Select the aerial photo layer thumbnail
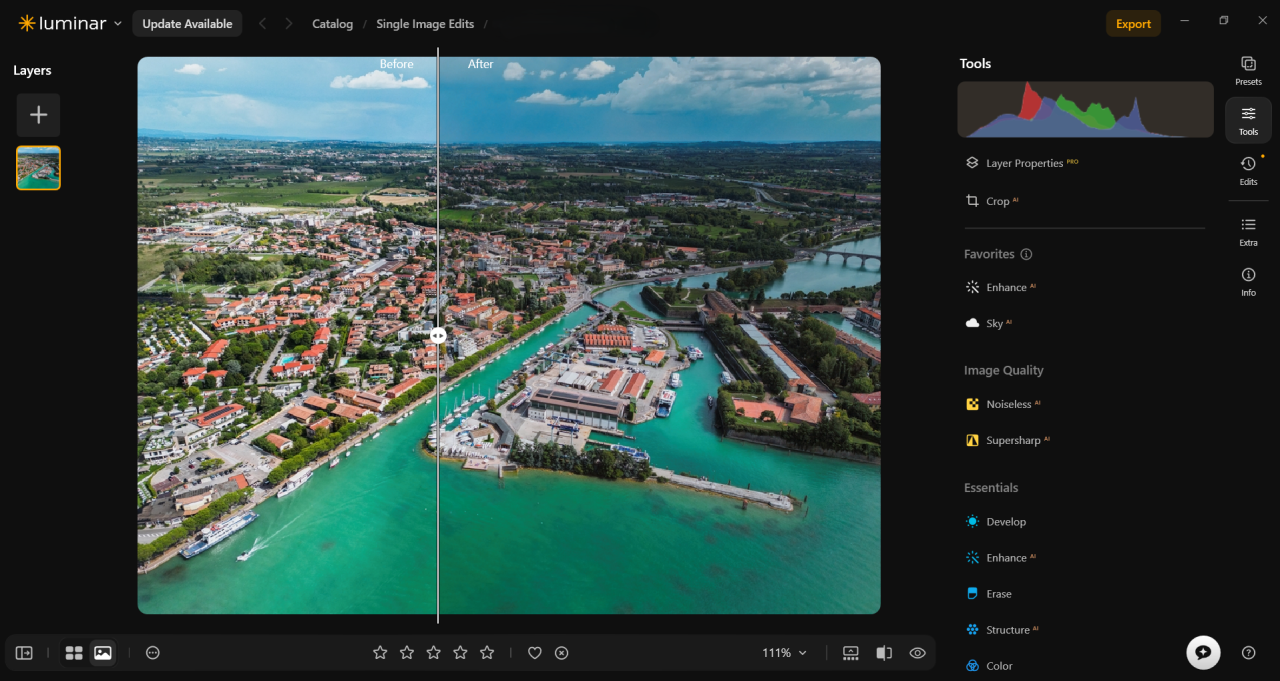The width and height of the screenshot is (1280, 681). click(38, 168)
